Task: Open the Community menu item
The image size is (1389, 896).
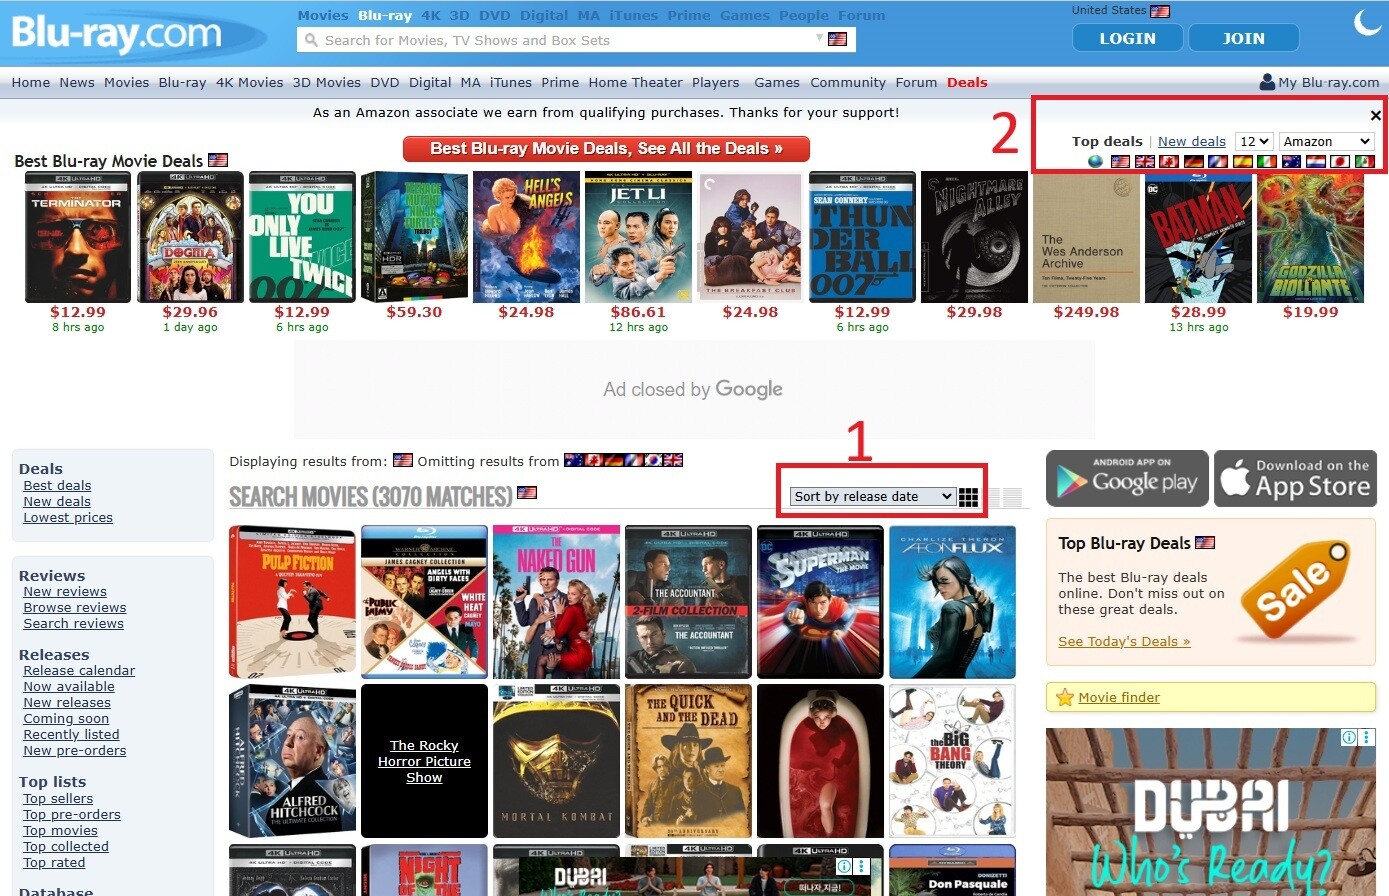Action: pos(848,83)
